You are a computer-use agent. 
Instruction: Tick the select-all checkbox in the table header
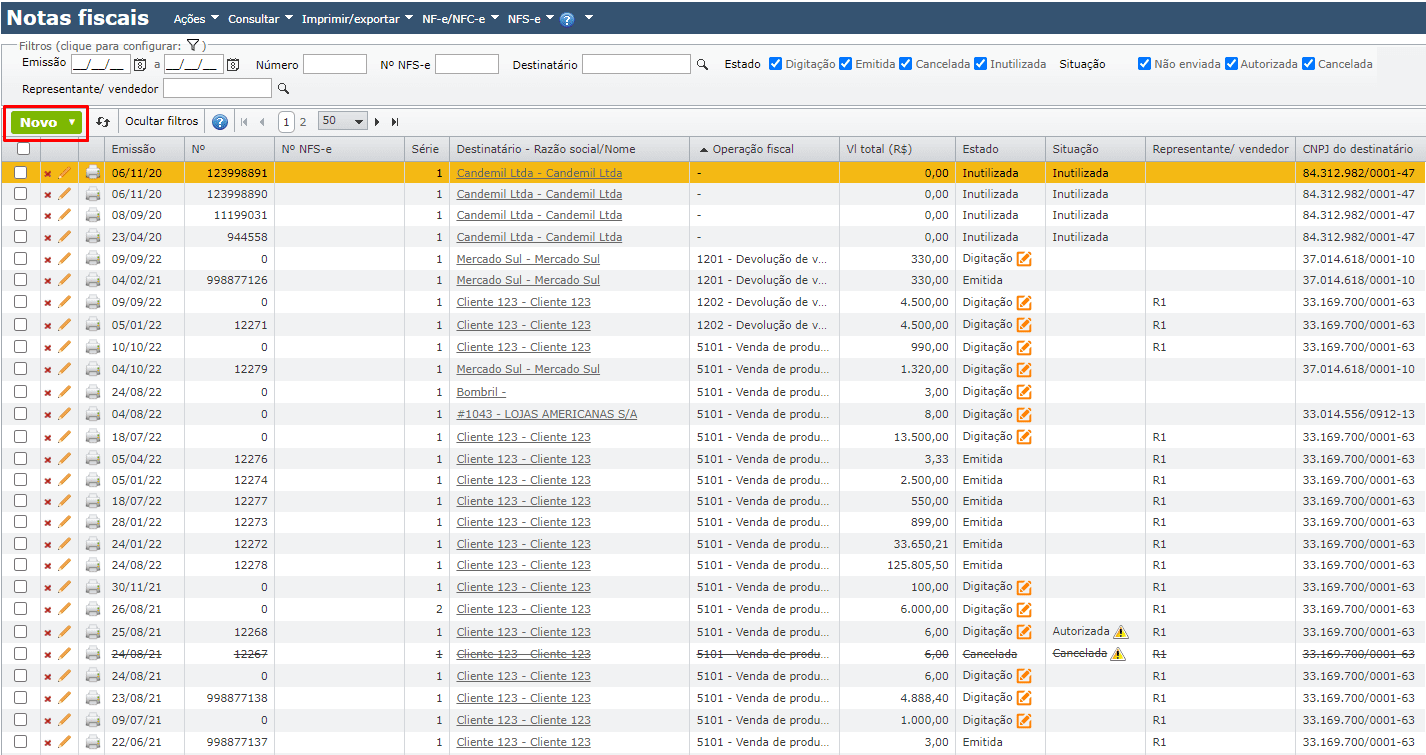[23, 149]
